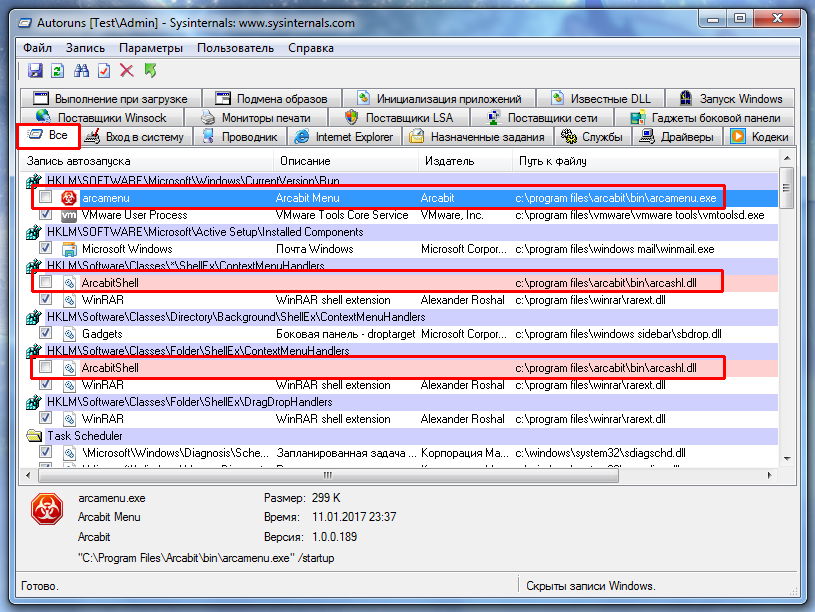Uncheck the Gadgets sbdrop.dll entry

click(x=46, y=333)
